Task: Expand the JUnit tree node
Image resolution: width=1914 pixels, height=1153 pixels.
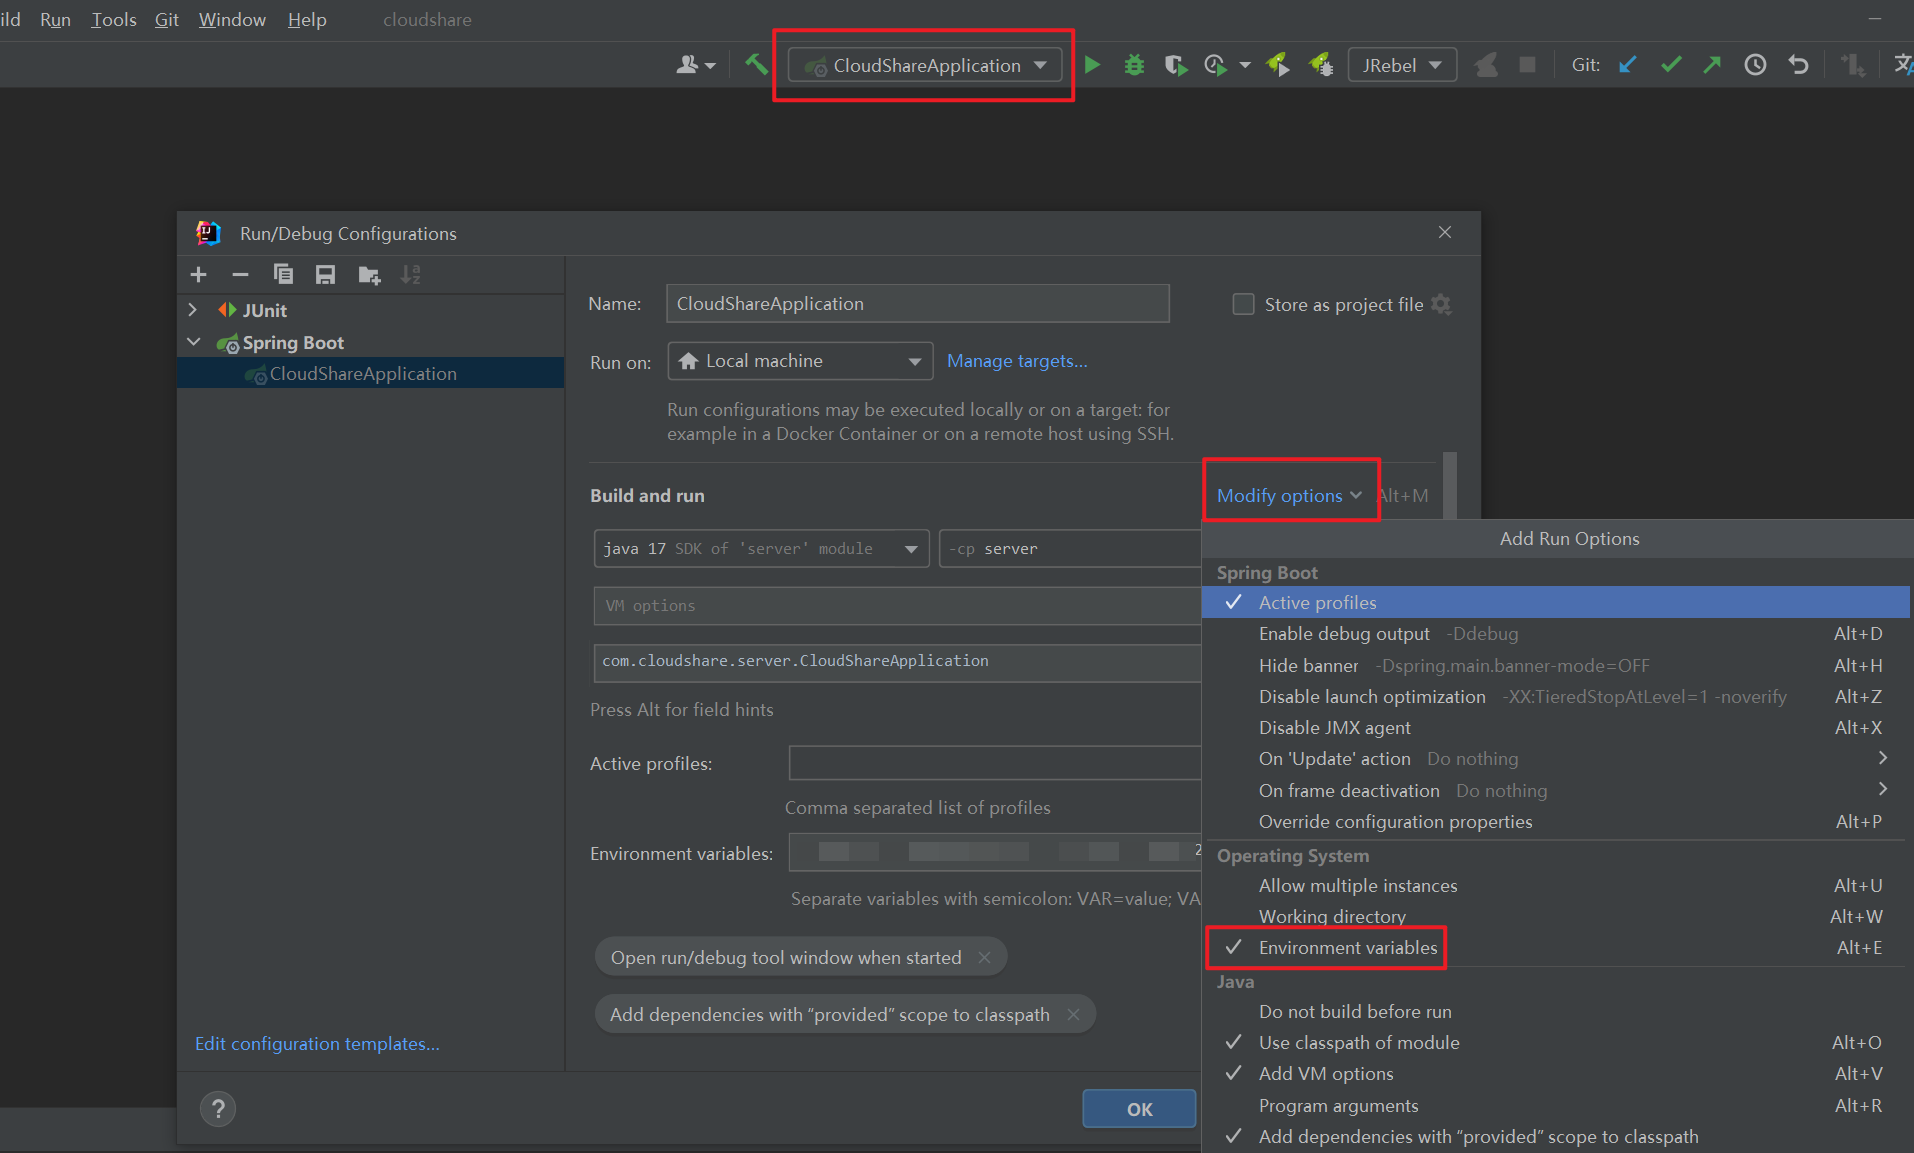Action: [x=193, y=310]
